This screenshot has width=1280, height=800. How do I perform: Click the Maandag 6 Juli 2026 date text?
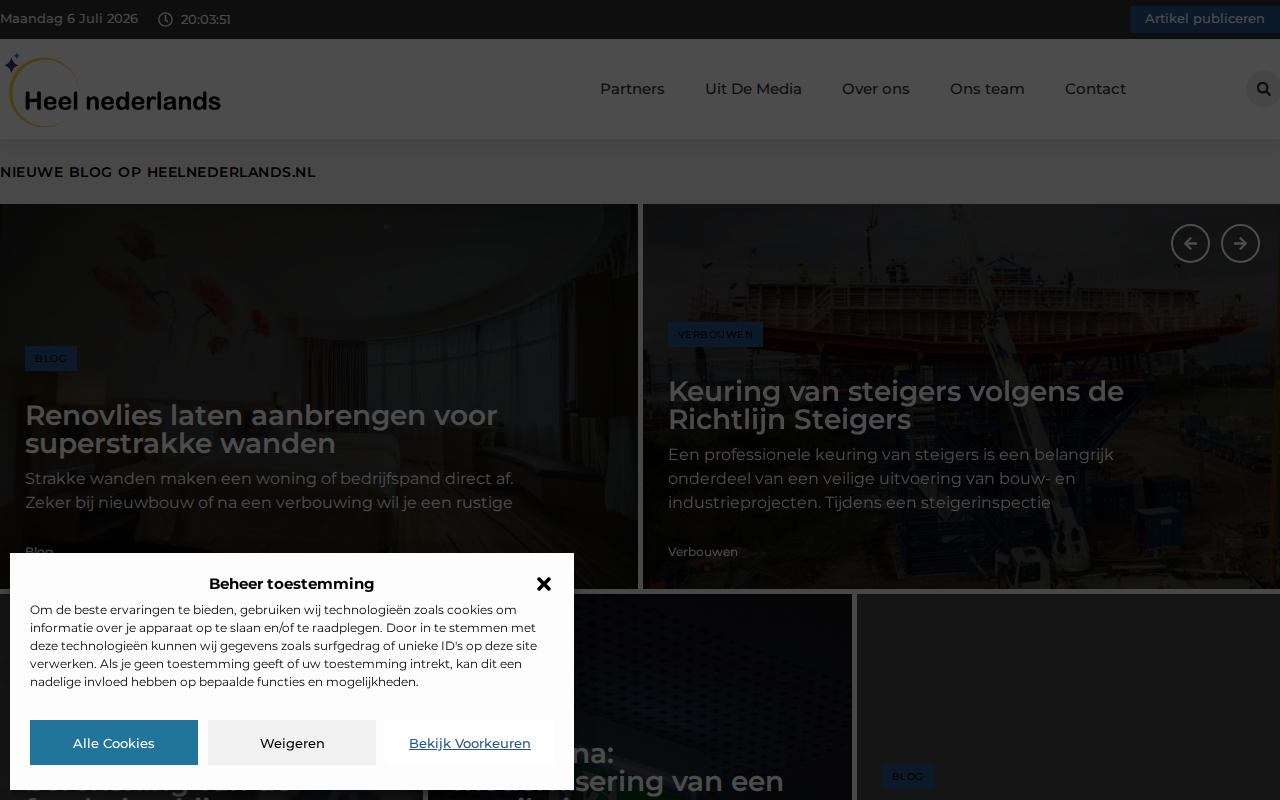click(69, 19)
